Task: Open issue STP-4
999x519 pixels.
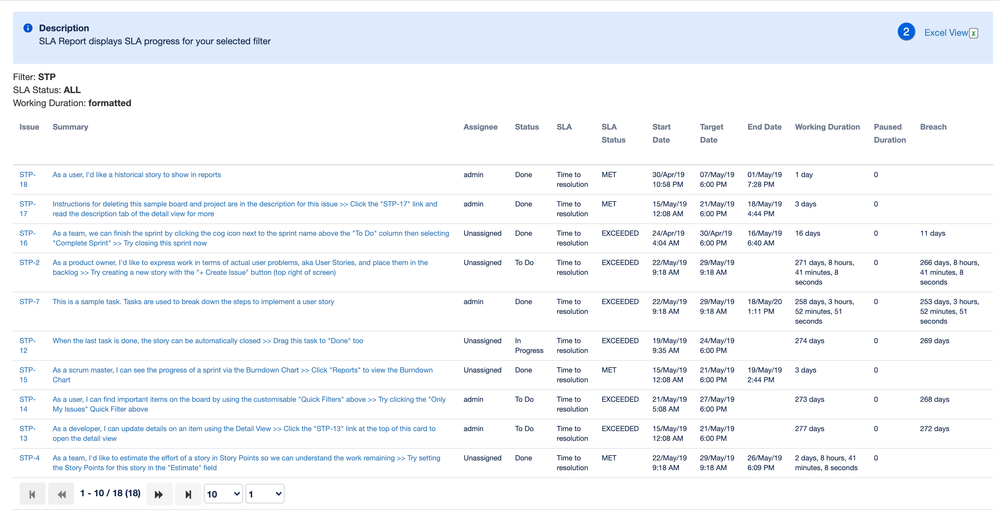Action: tap(29, 458)
